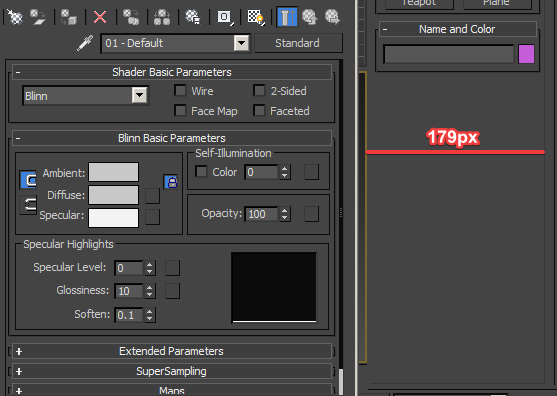This screenshot has height=396, width=557.
Task: Toggle the Ambient-Diffuse lock icon
Action: [171, 182]
